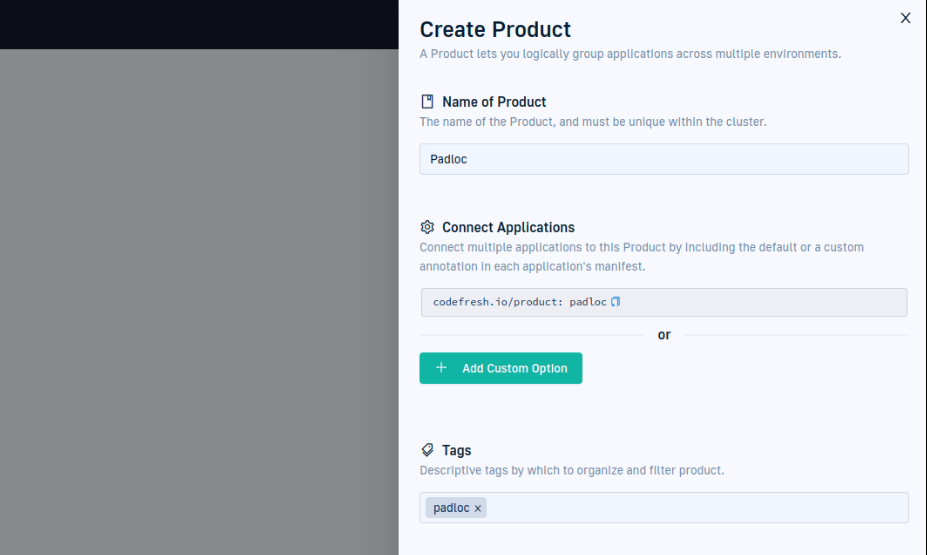Click the padloc tag chip label
927x555 pixels.
click(451, 508)
